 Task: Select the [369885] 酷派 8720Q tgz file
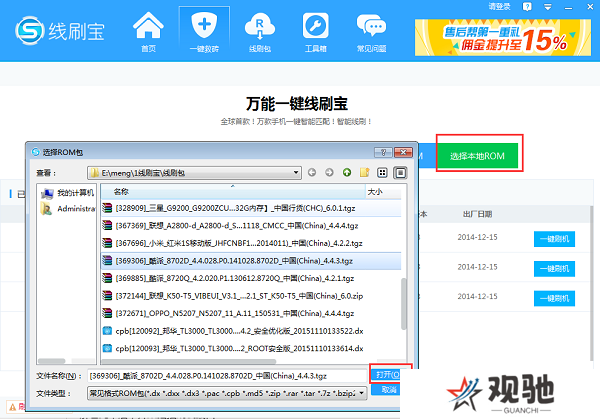tap(251, 278)
